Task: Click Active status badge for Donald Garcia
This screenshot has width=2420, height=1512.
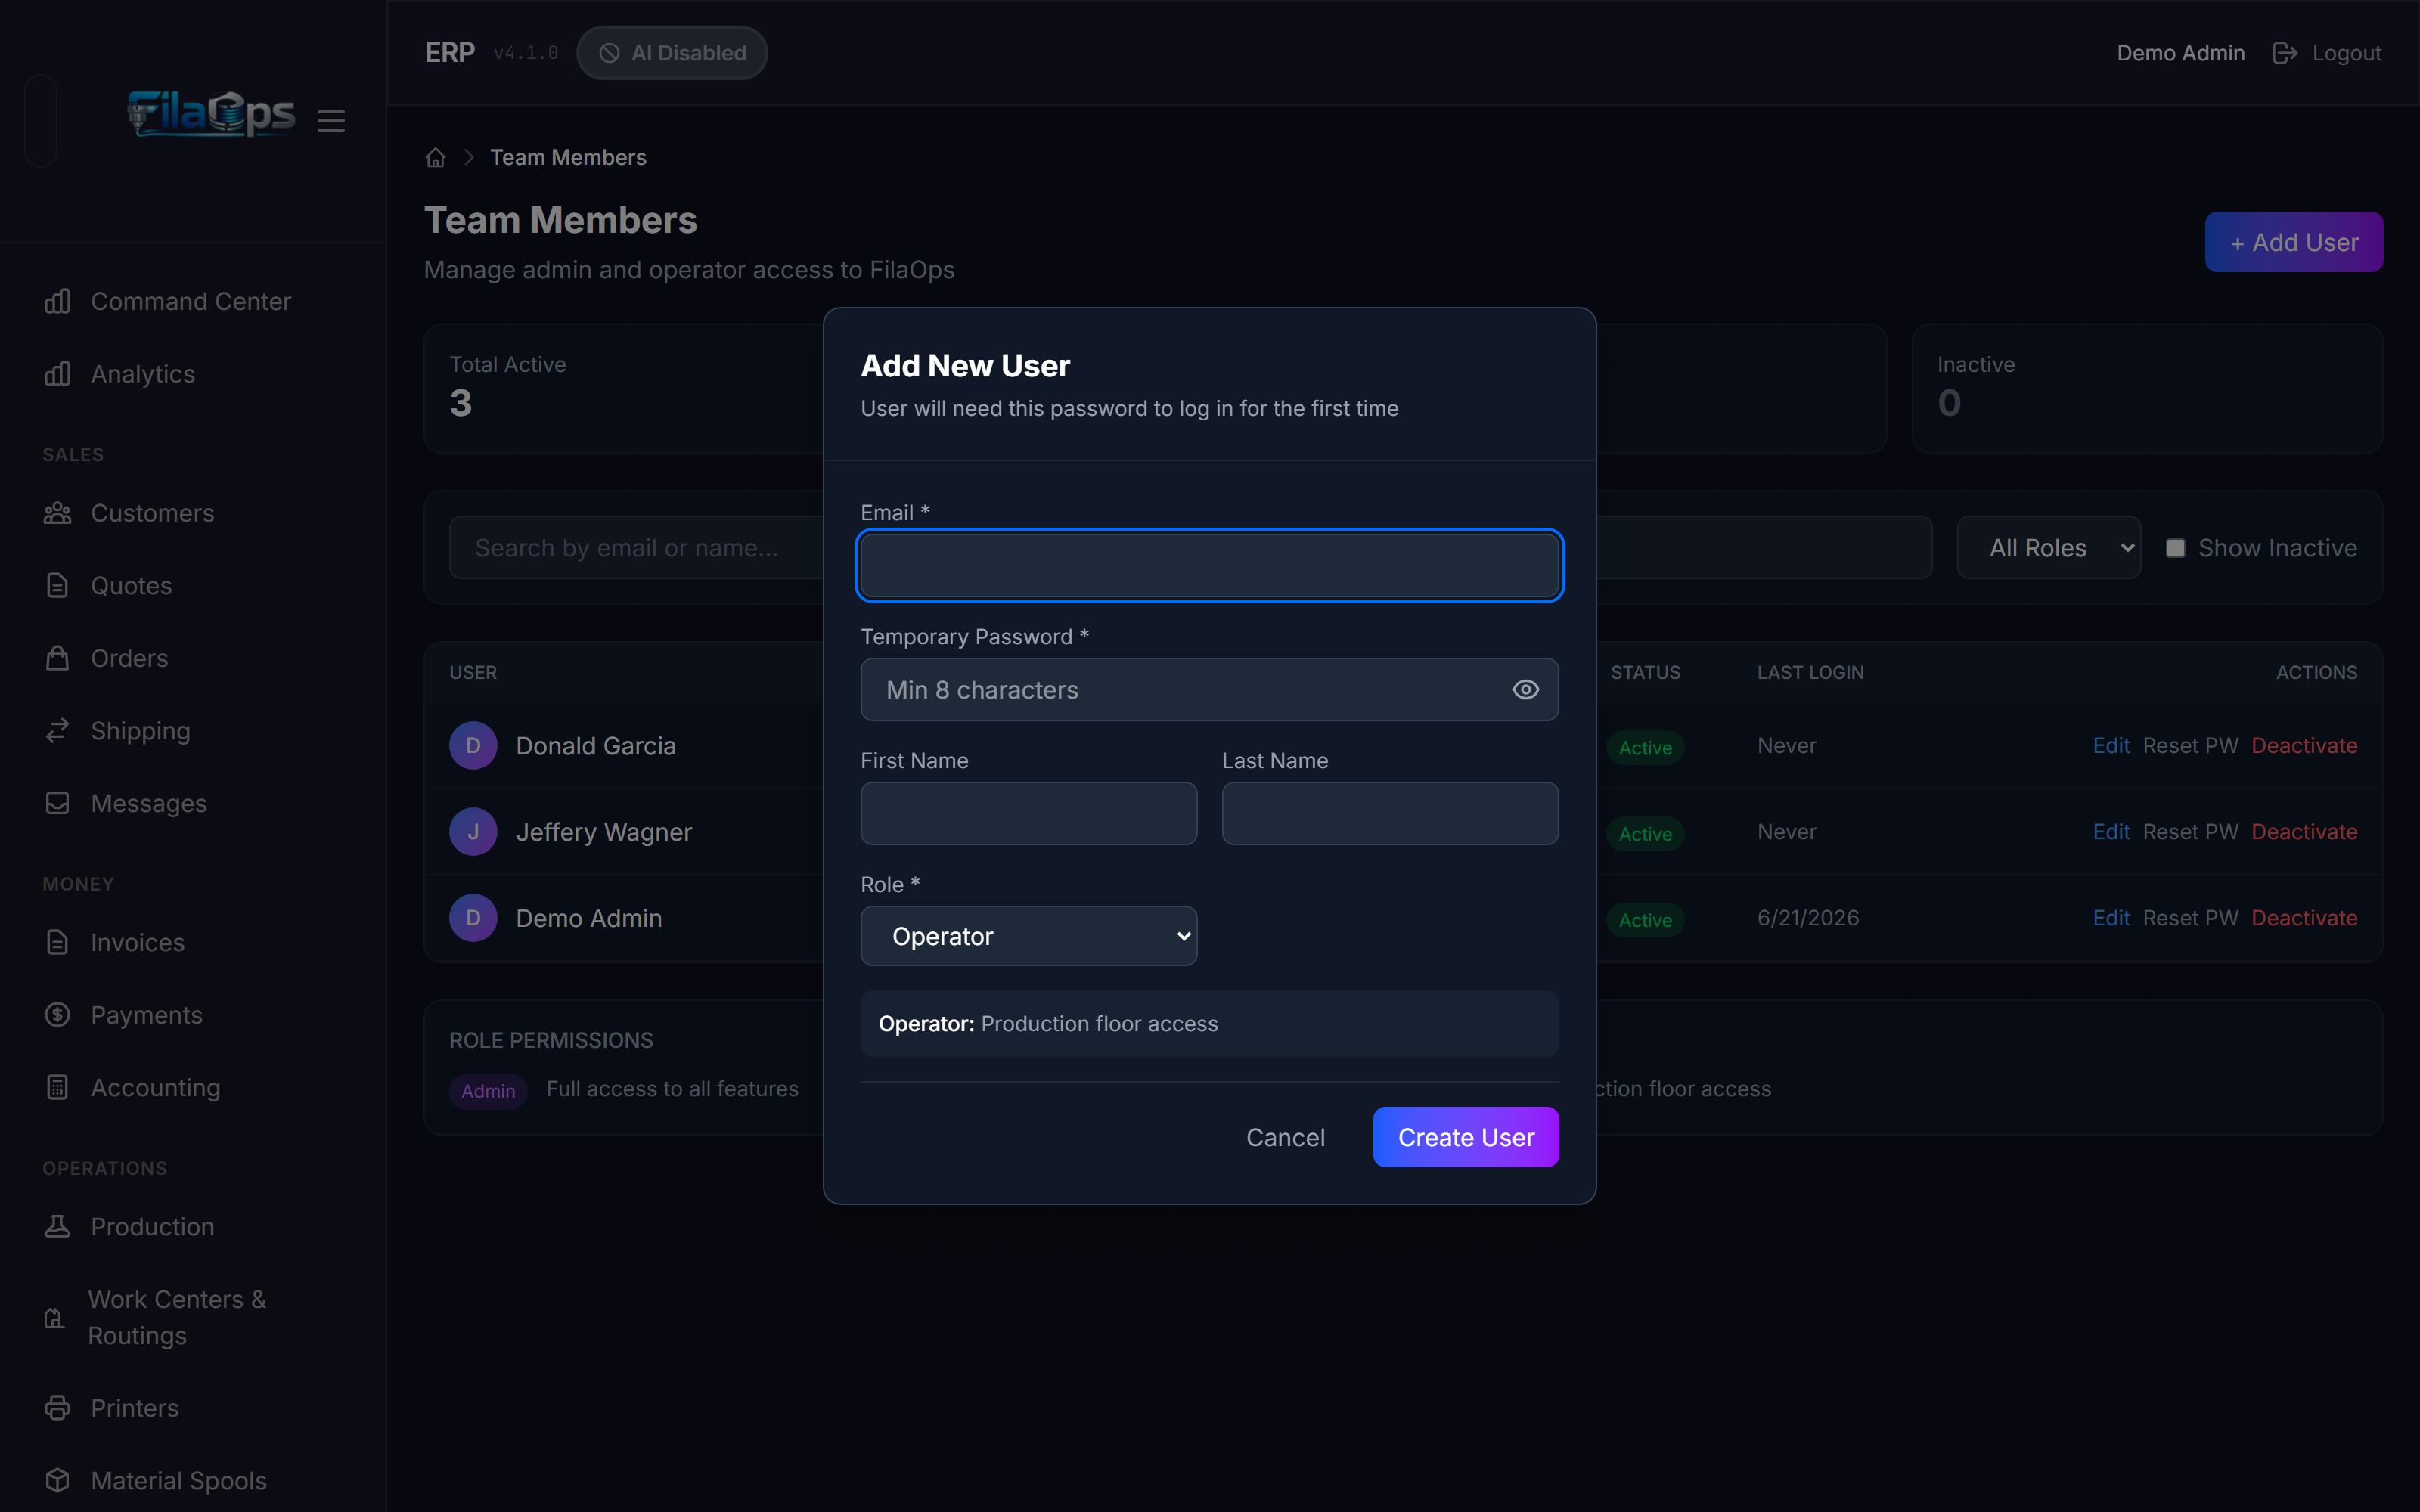Action: click(1645, 748)
